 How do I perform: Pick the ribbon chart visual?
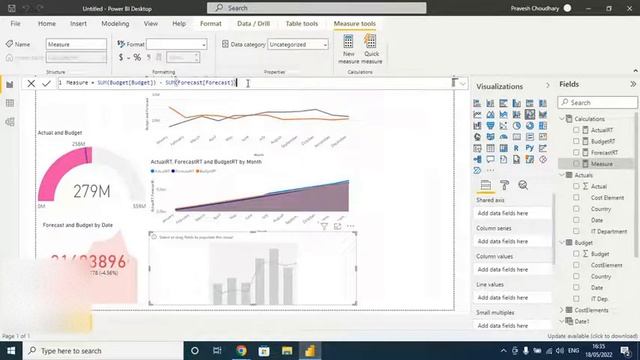pos(542,115)
